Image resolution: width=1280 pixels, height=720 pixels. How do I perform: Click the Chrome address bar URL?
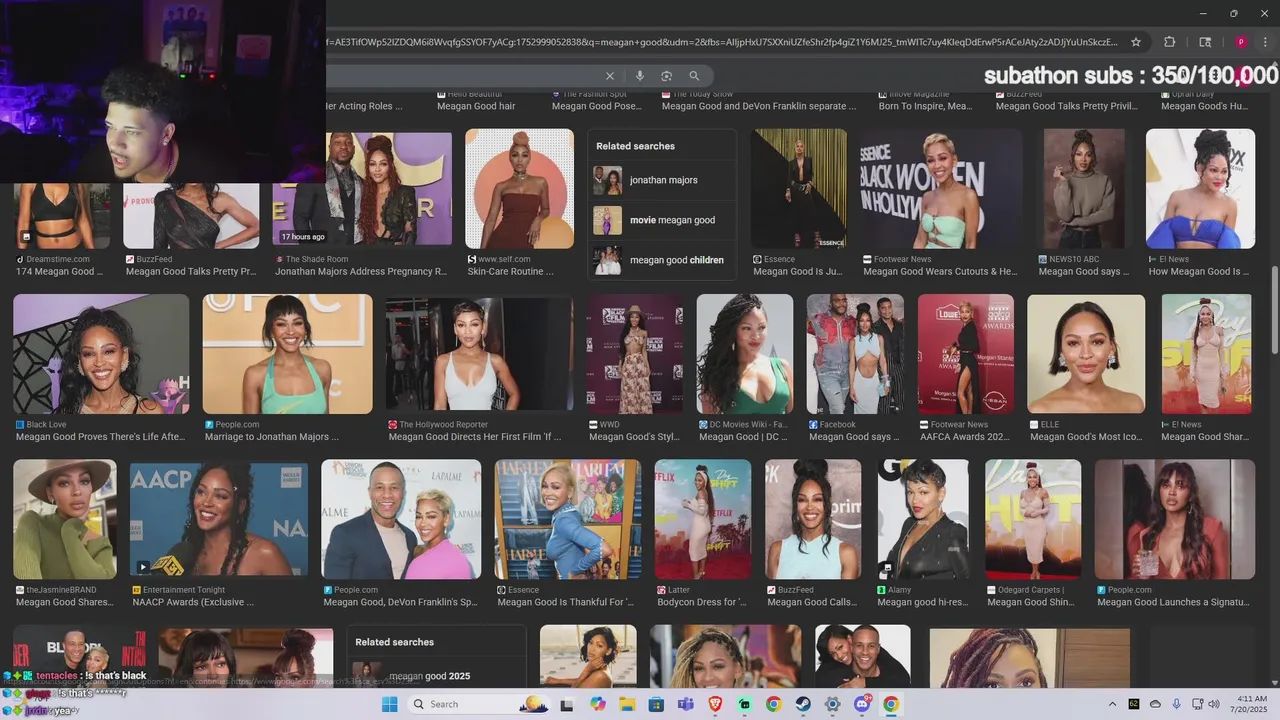coord(722,42)
